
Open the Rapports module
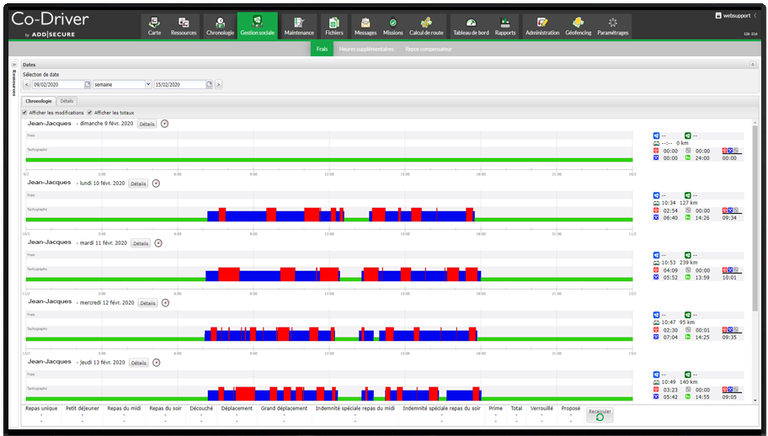coord(505,26)
